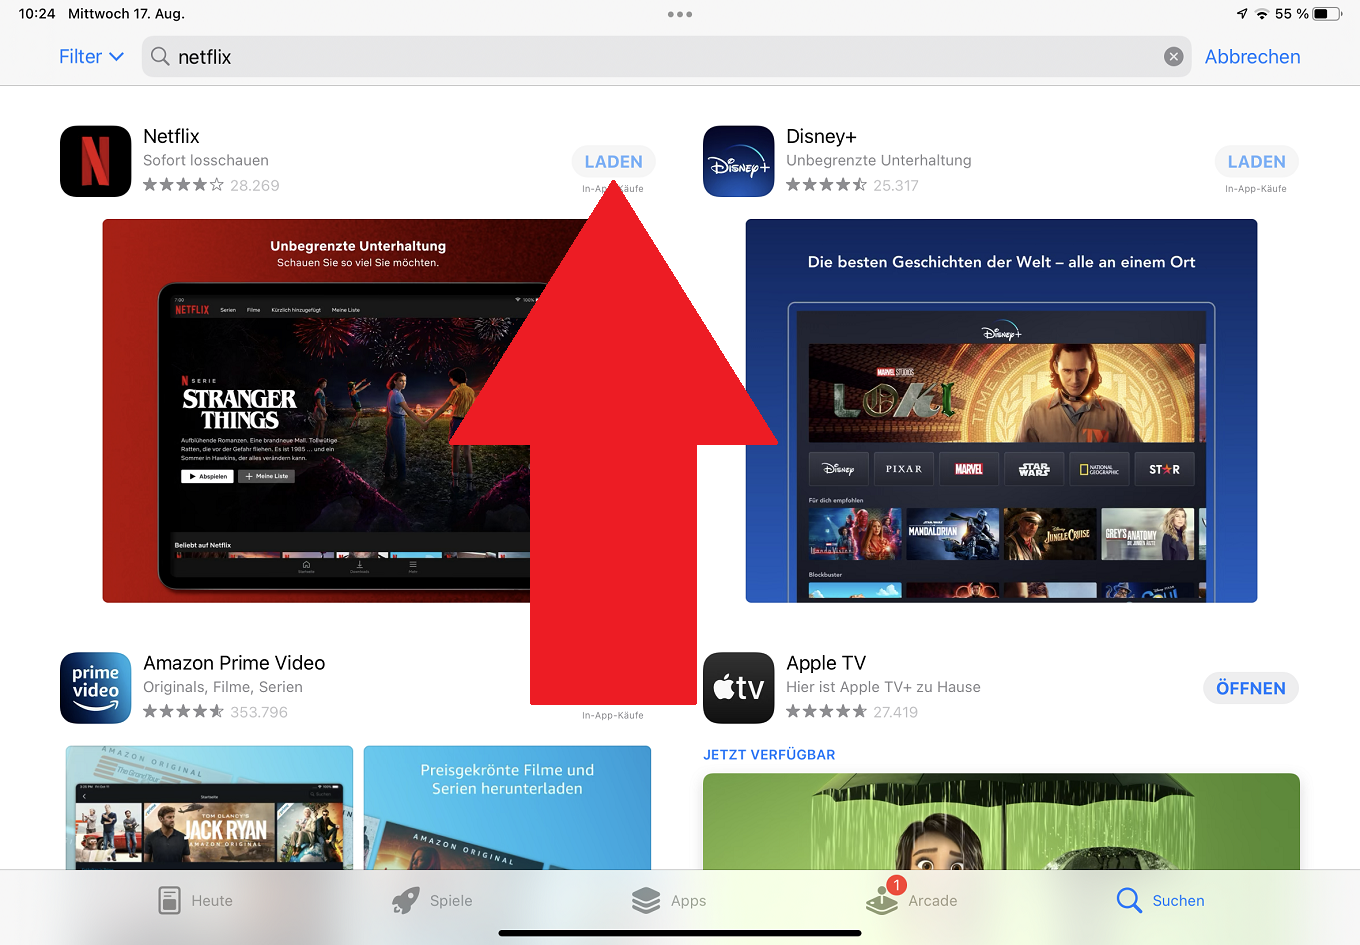1360x945 pixels.
Task: Download Netflix with the LADEN button
Action: tap(614, 162)
